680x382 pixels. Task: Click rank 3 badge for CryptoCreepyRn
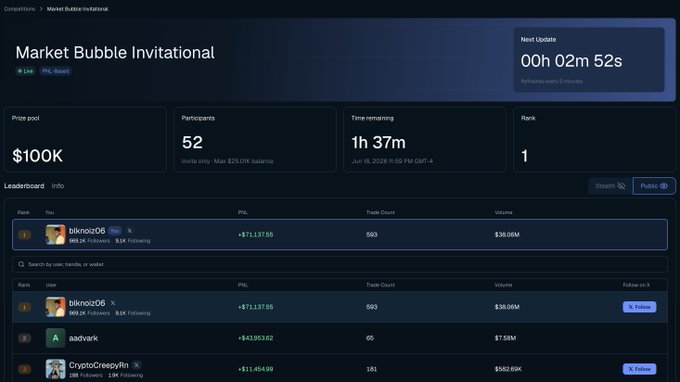coord(25,369)
